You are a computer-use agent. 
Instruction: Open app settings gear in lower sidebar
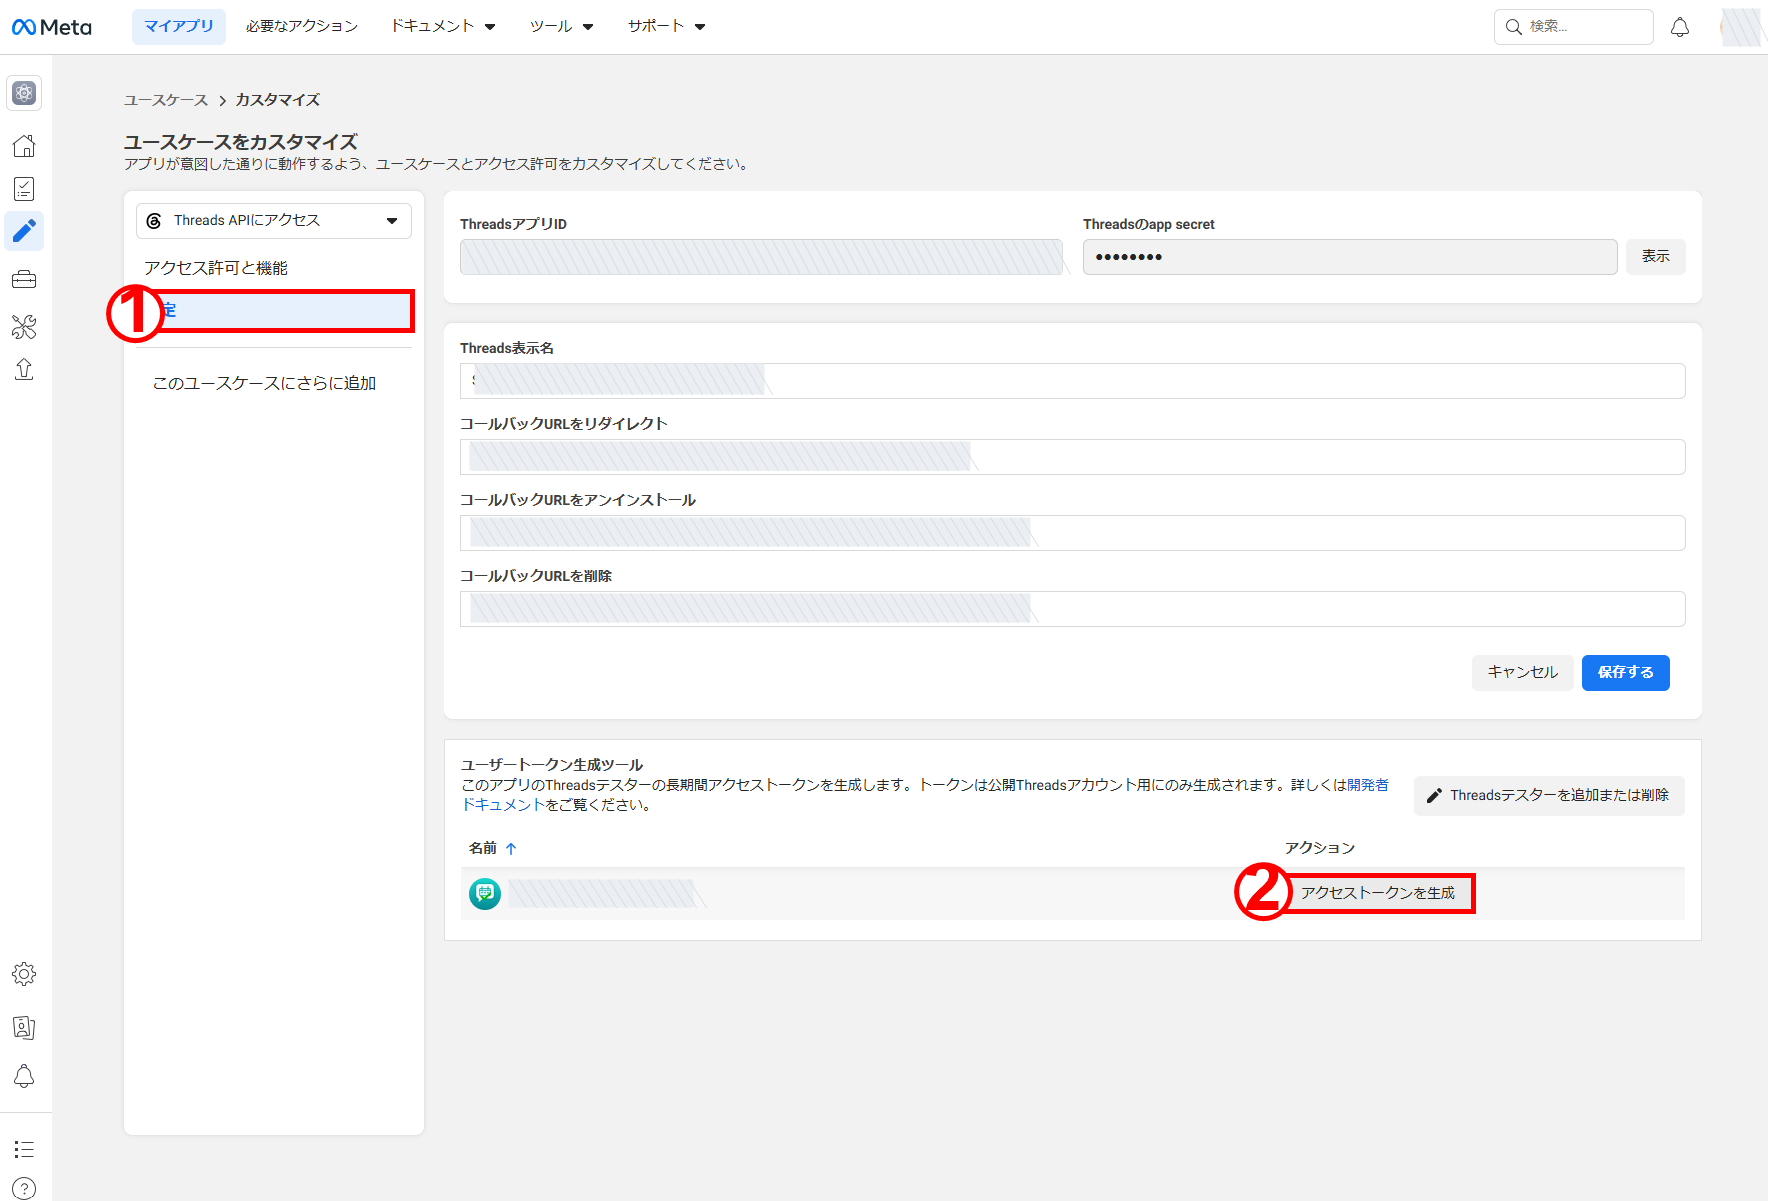coord(24,974)
